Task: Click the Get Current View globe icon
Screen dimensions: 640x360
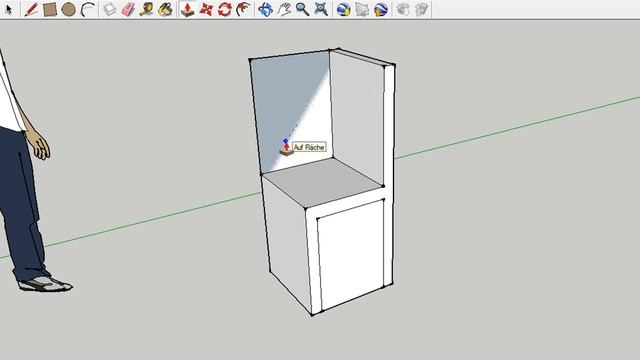Action: (x=343, y=9)
